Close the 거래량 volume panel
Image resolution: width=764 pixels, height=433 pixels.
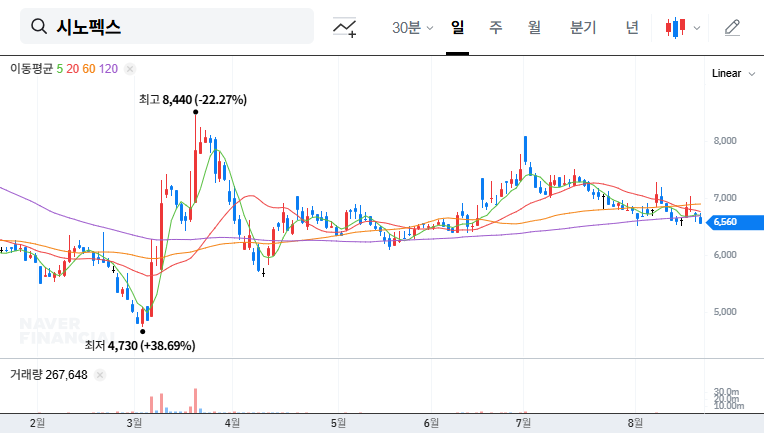(100, 375)
